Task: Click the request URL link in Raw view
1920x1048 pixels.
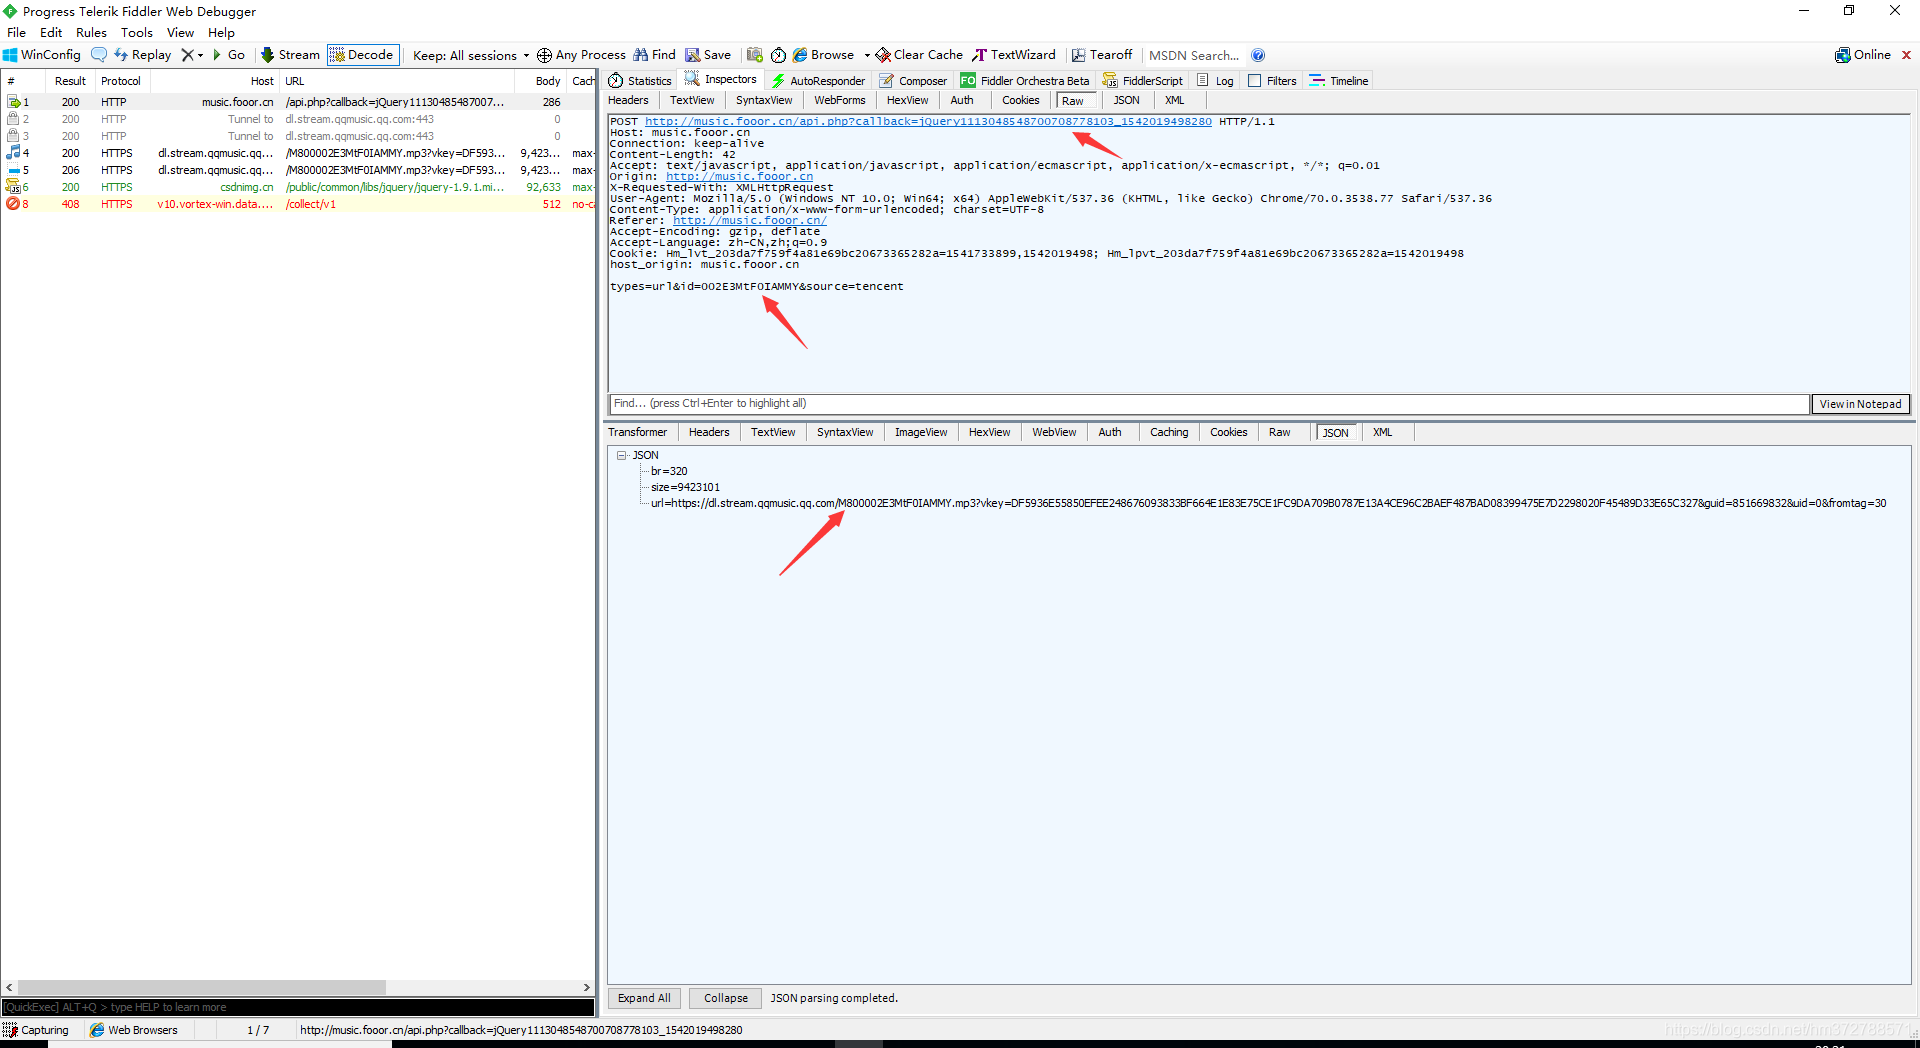Action: 928,122
